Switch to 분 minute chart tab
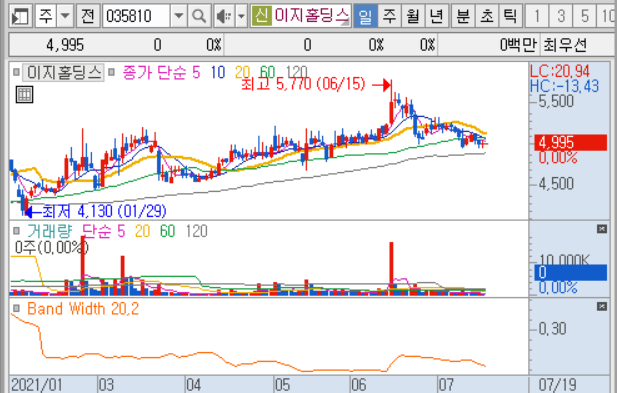Screen dimensions: 617x393 point(463,16)
